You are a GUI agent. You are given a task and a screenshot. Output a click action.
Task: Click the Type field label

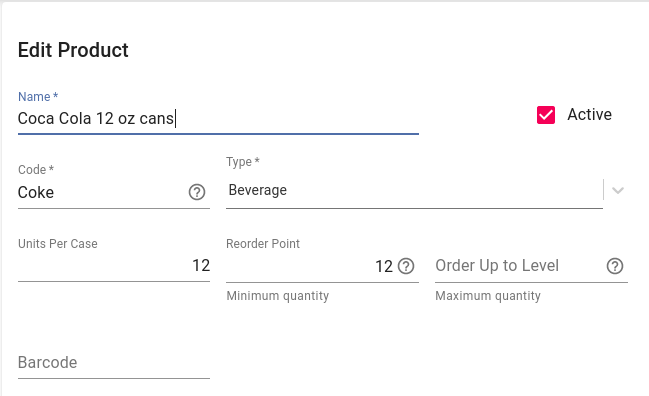click(243, 161)
